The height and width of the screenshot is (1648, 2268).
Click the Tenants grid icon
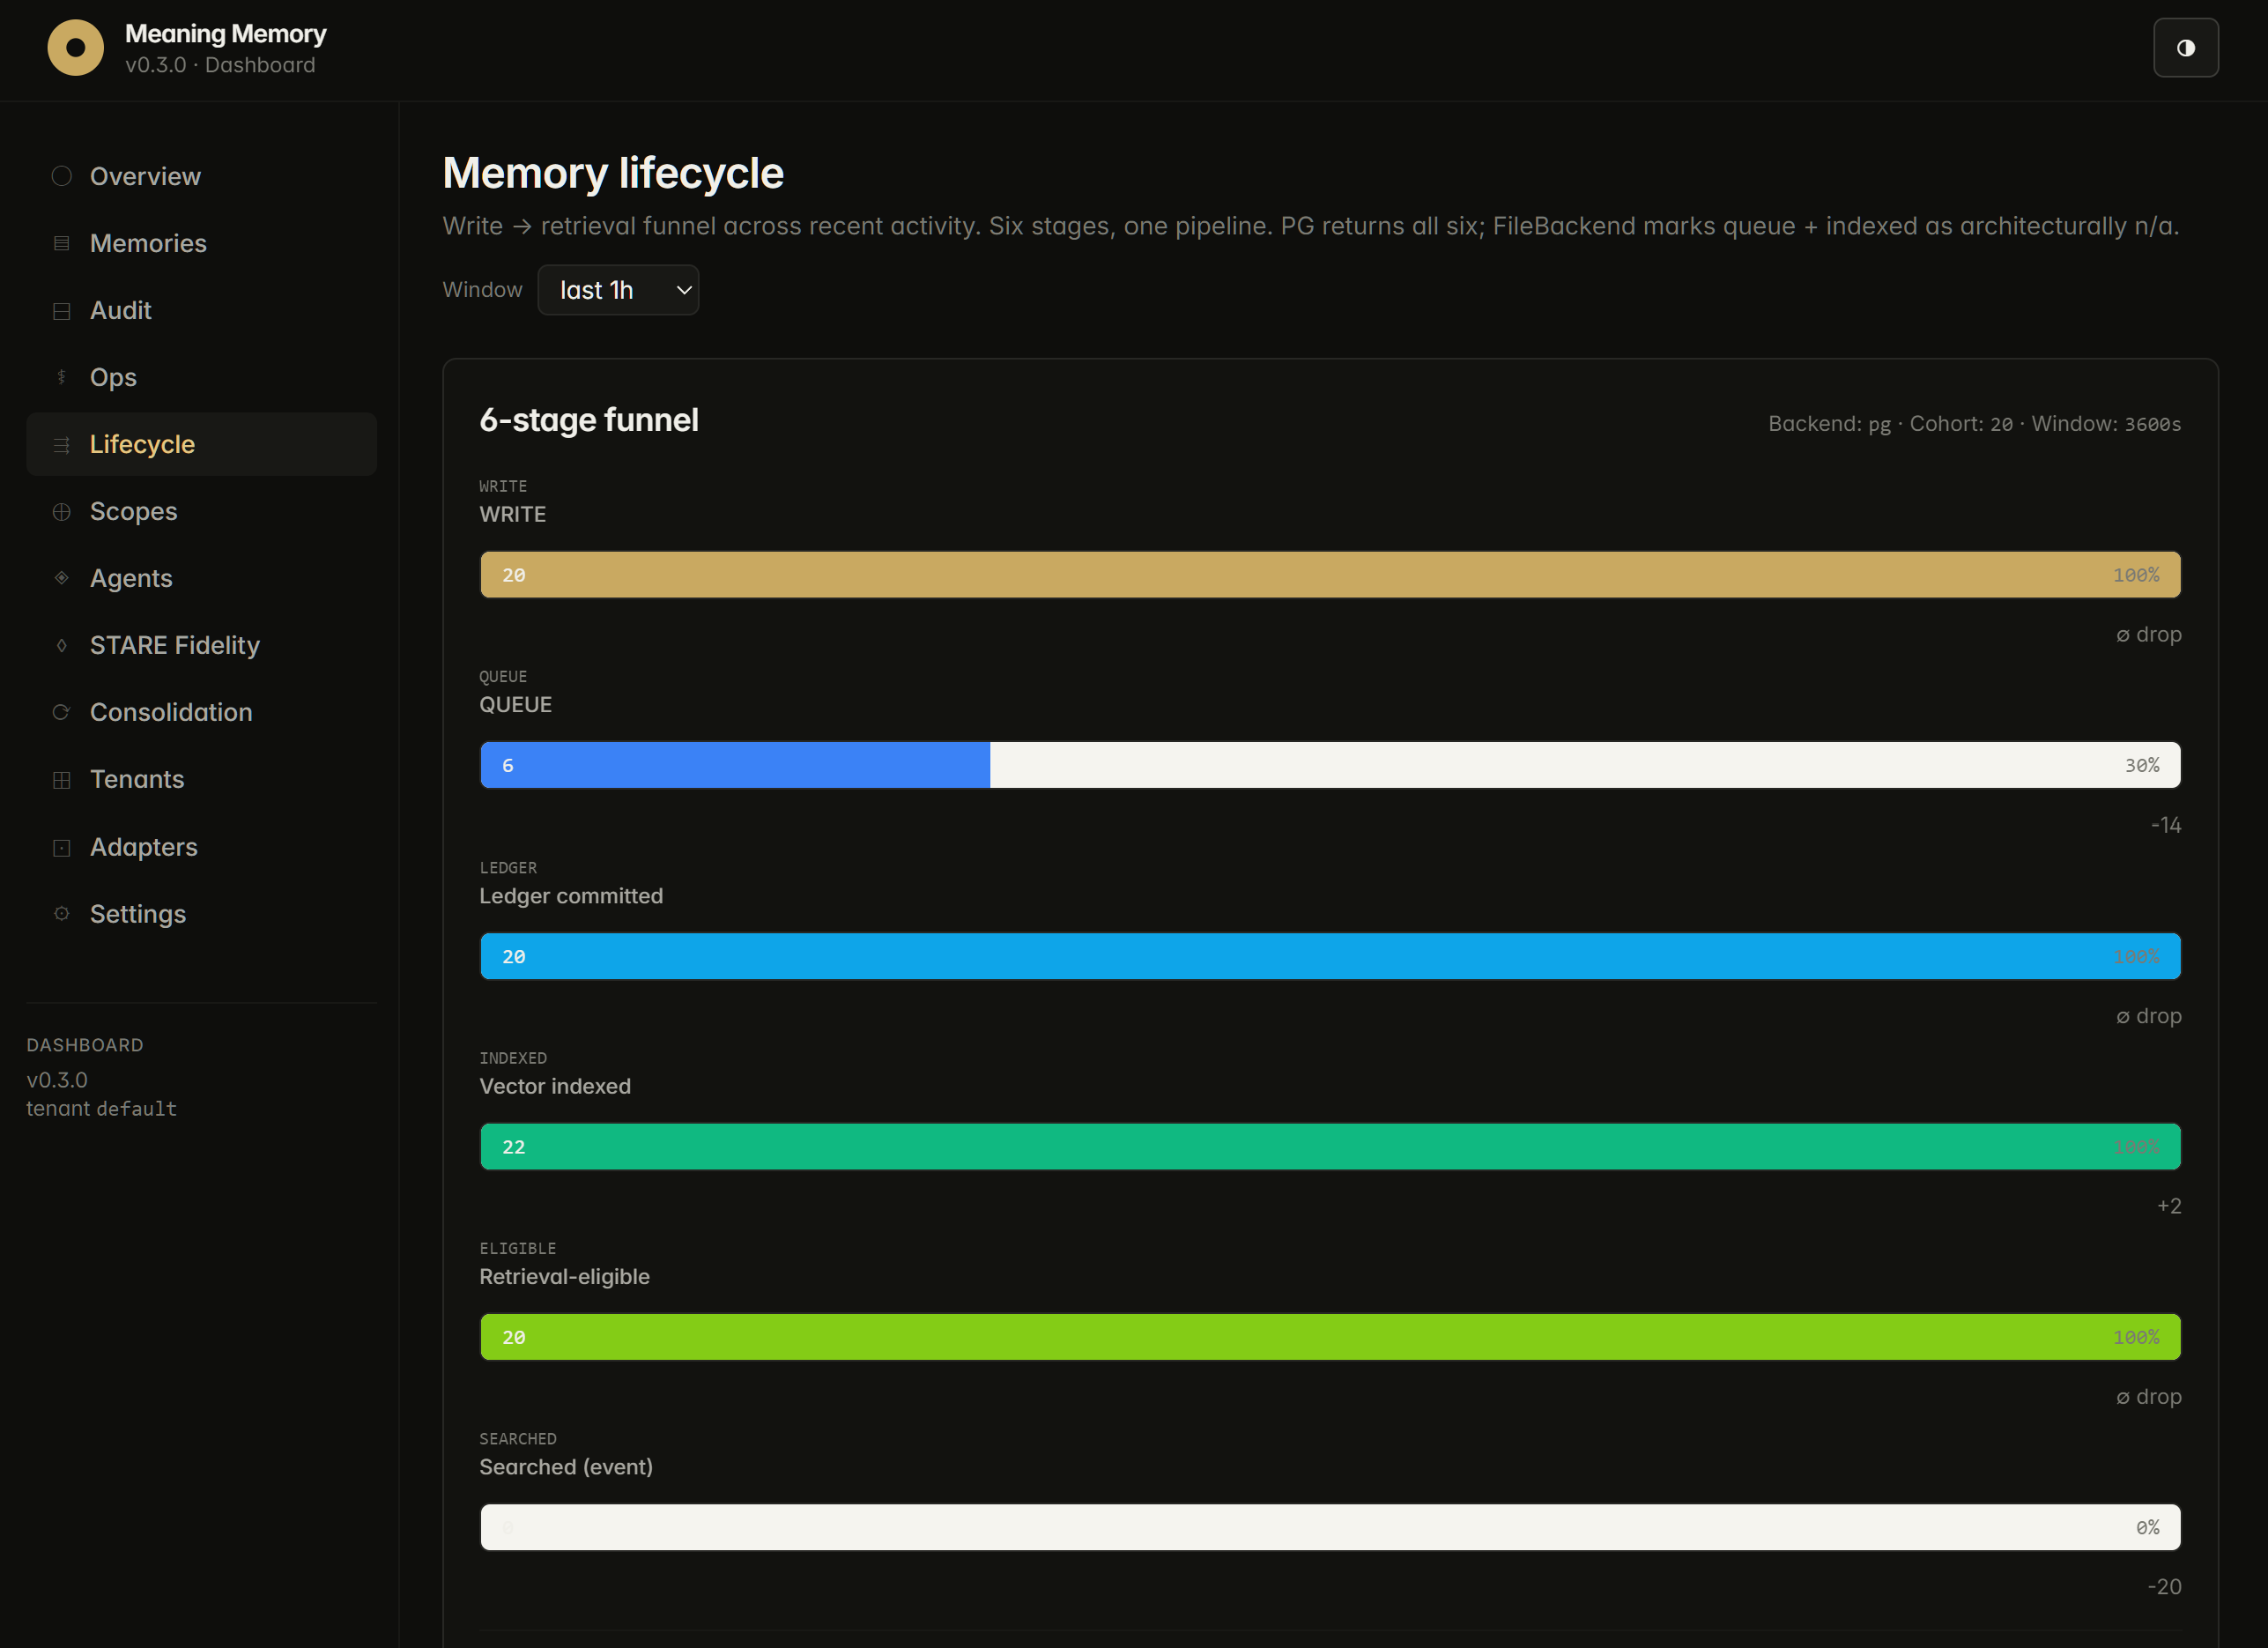point(62,779)
